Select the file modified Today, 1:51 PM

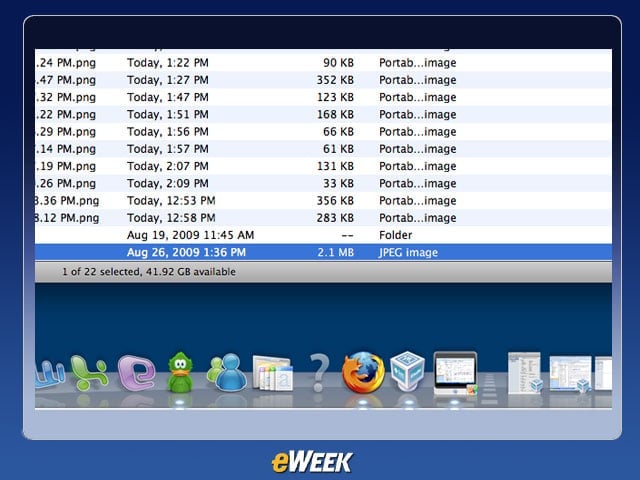[323, 114]
